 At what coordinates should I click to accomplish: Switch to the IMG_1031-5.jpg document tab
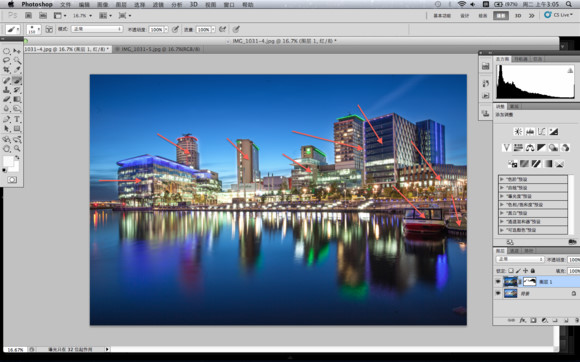point(160,49)
